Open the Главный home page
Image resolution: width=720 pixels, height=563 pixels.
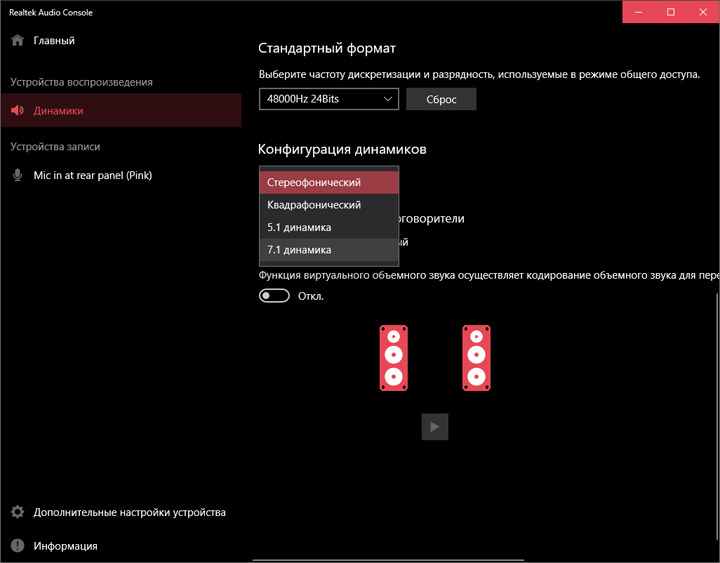[x=121, y=40]
